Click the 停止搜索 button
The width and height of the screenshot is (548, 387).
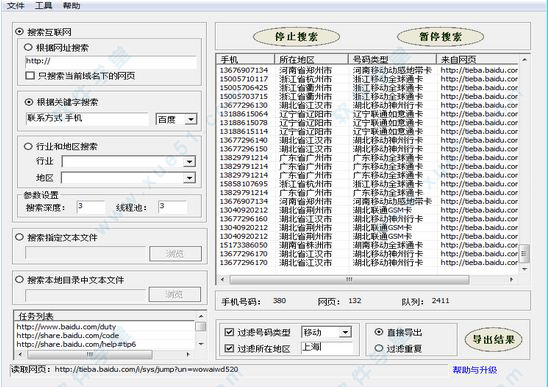tap(296, 37)
